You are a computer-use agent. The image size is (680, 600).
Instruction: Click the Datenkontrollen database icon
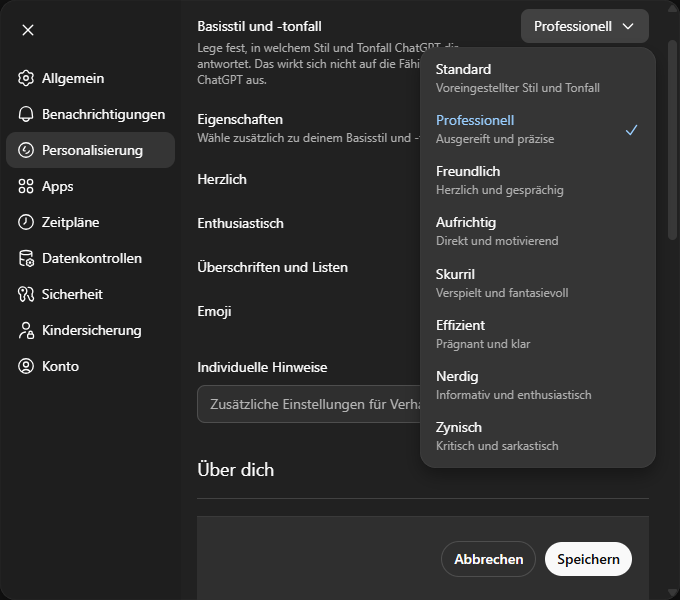coord(26,258)
